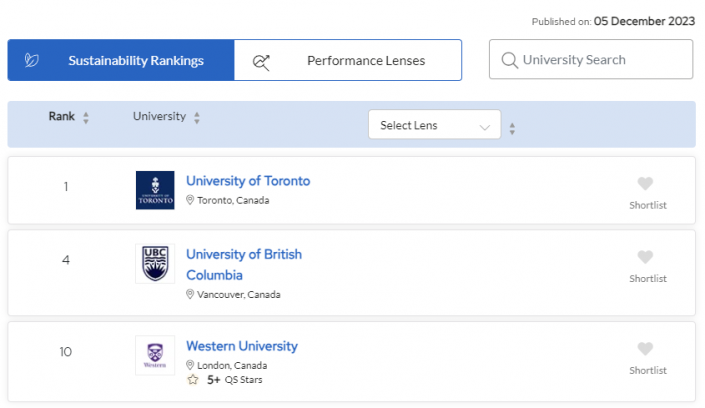The height and width of the screenshot is (408, 705).
Task: Click the Western University logo
Action: pyautogui.click(x=155, y=355)
